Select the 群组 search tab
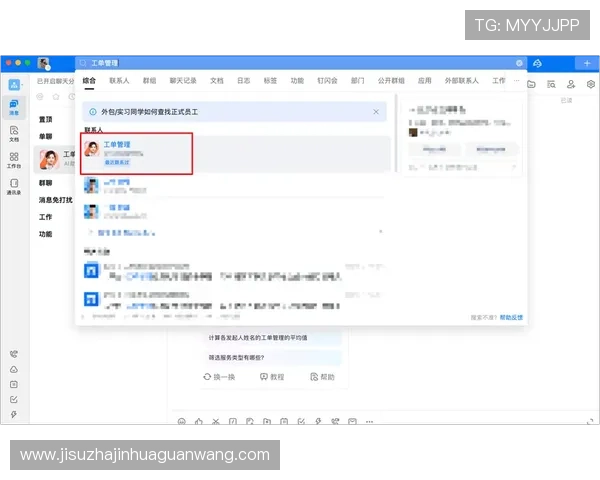Viewport: 600px width, 480px height. coord(149,80)
